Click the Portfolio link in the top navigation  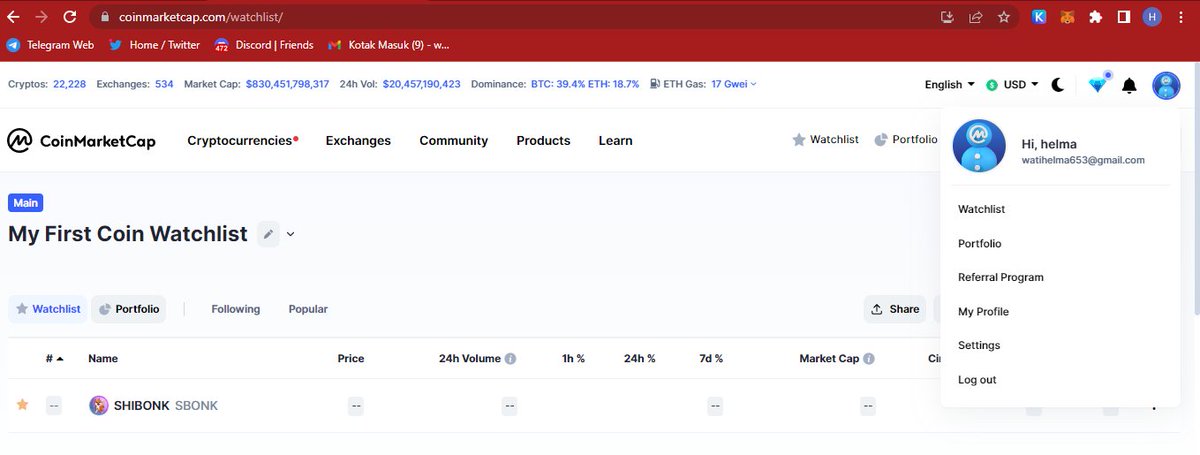click(x=906, y=140)
